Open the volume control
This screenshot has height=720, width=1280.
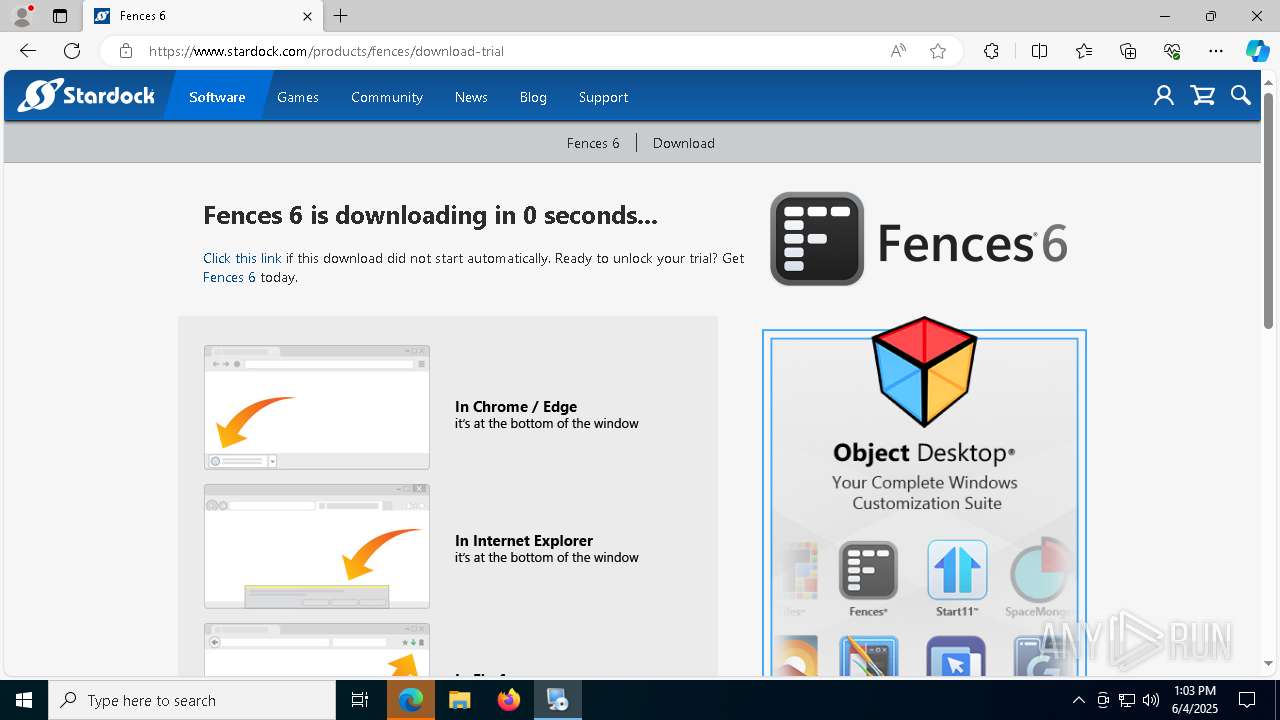1151,700
